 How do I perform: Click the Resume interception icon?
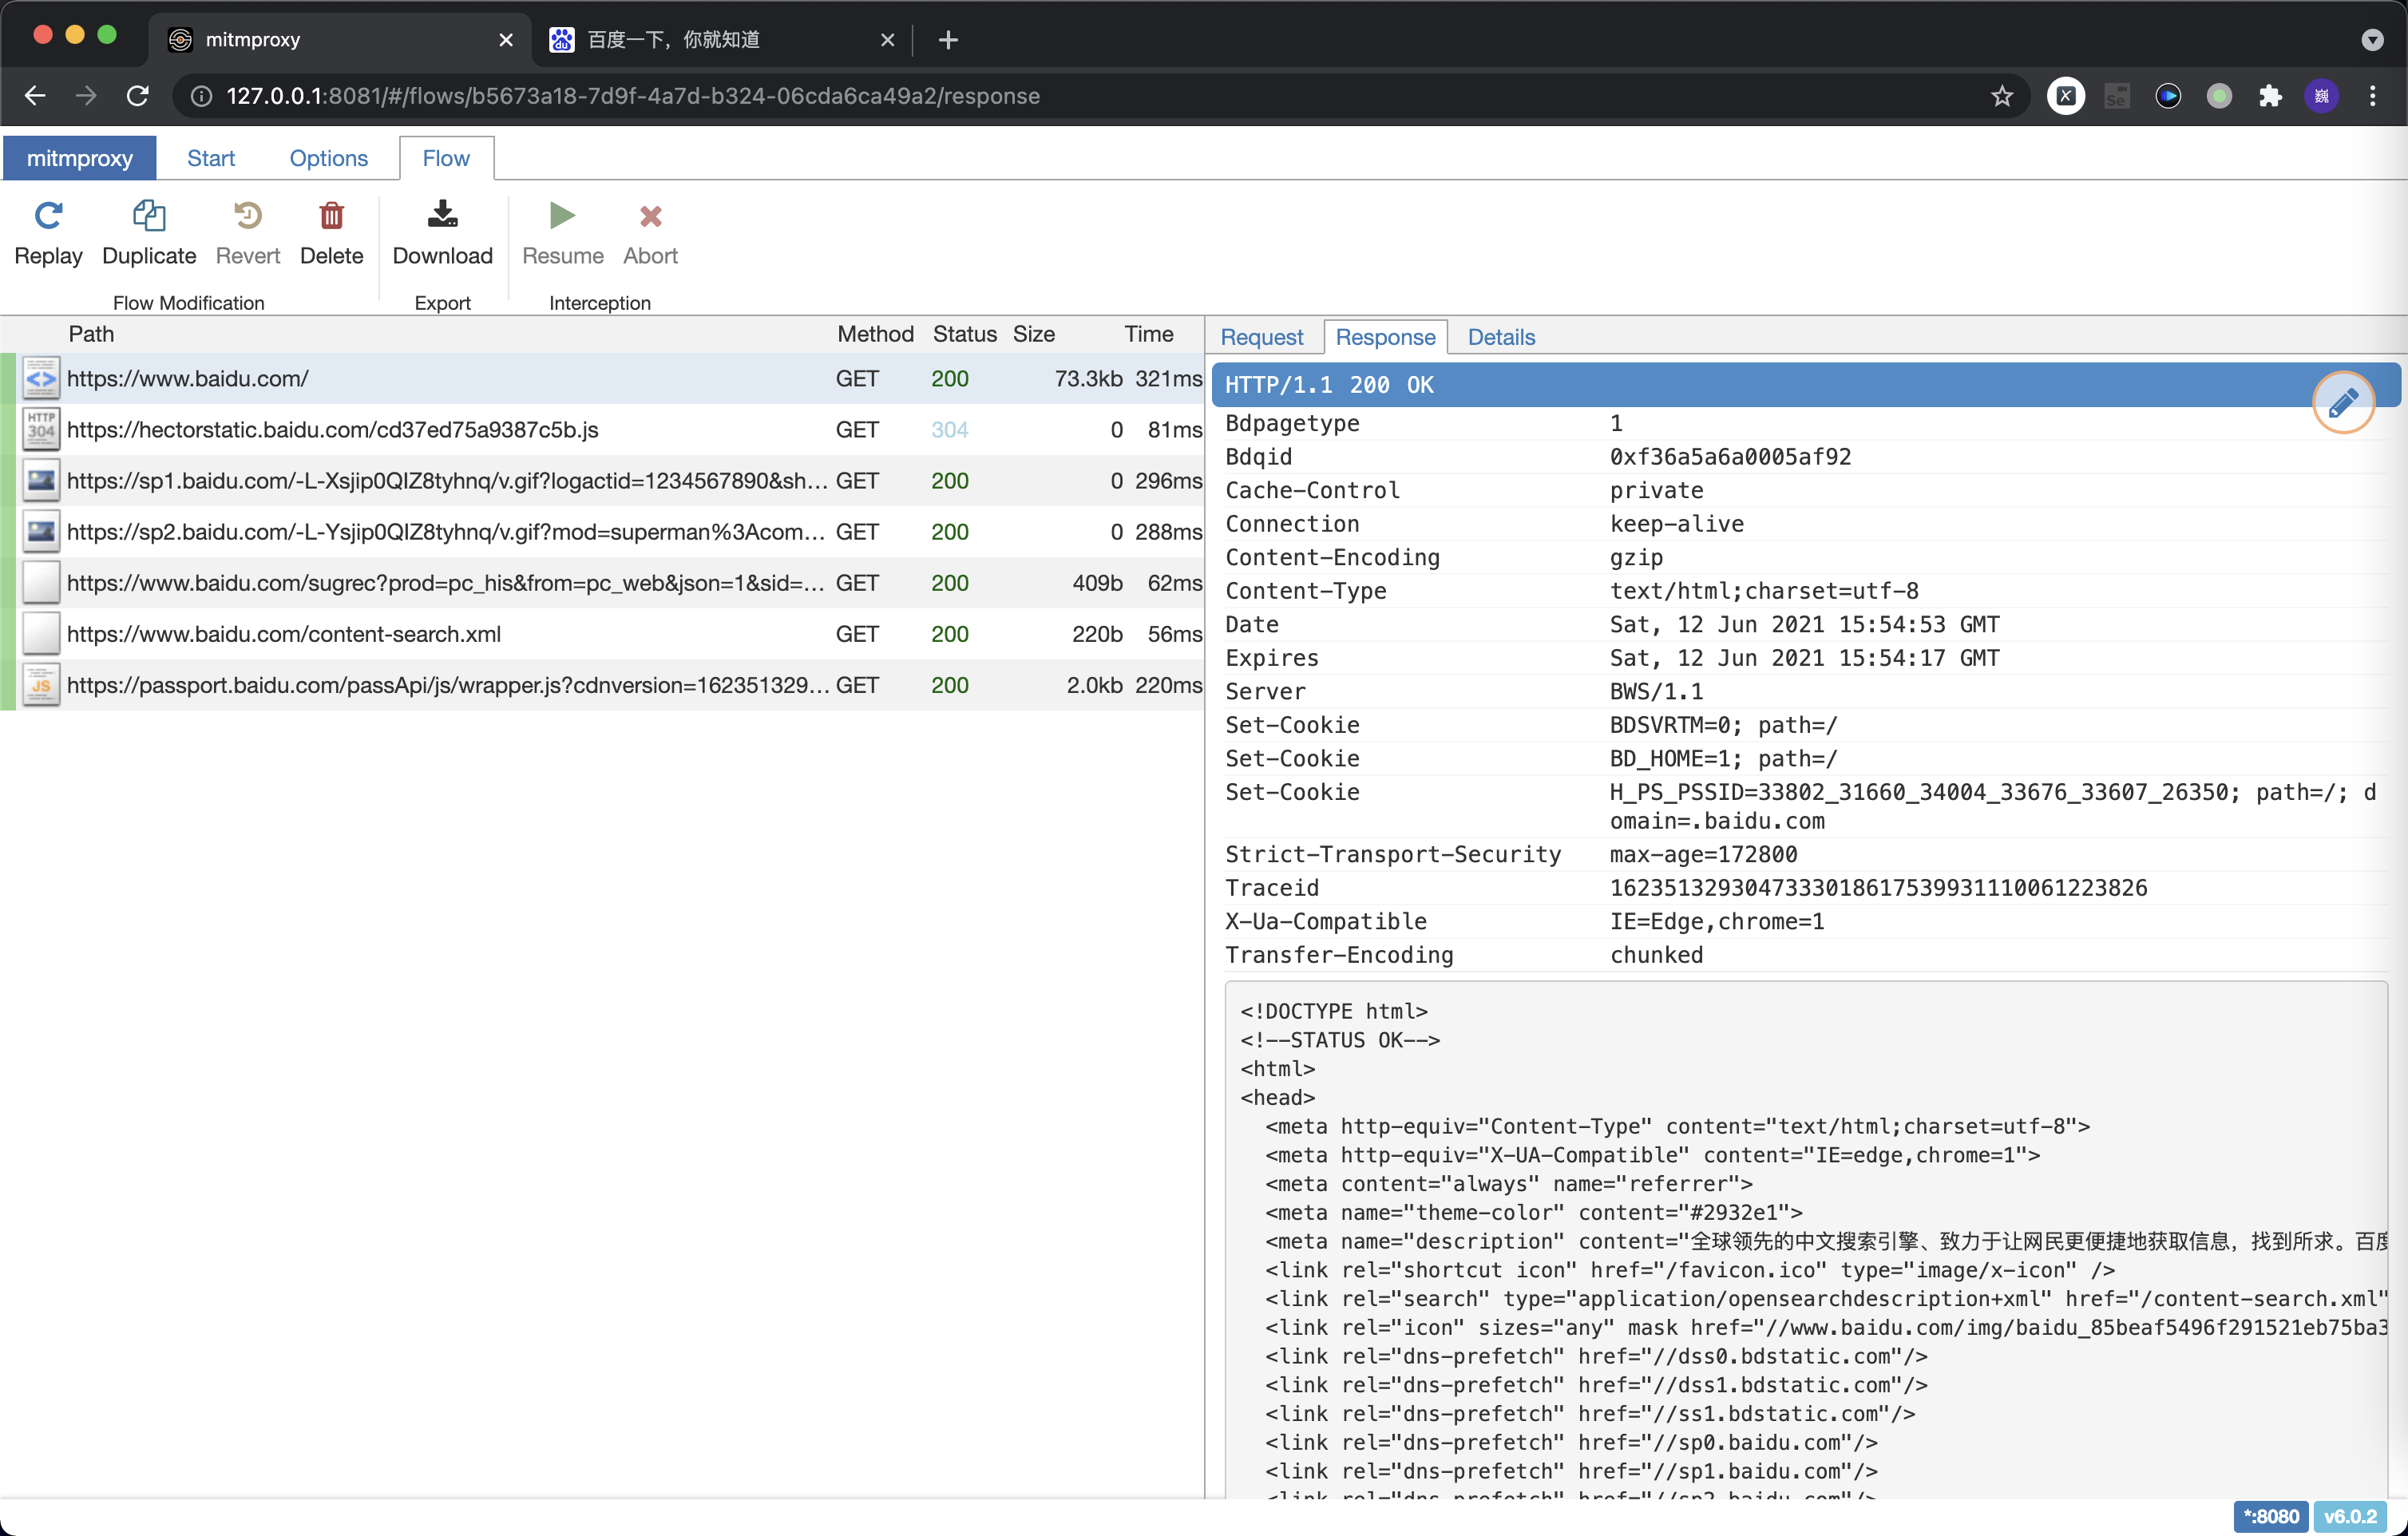point(562,215)
